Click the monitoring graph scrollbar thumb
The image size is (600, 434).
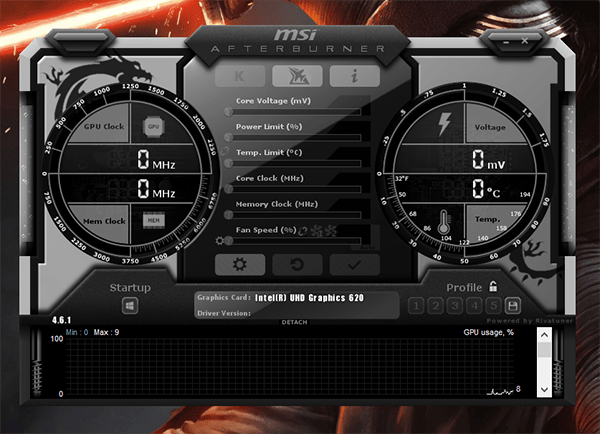coord(544,349)
